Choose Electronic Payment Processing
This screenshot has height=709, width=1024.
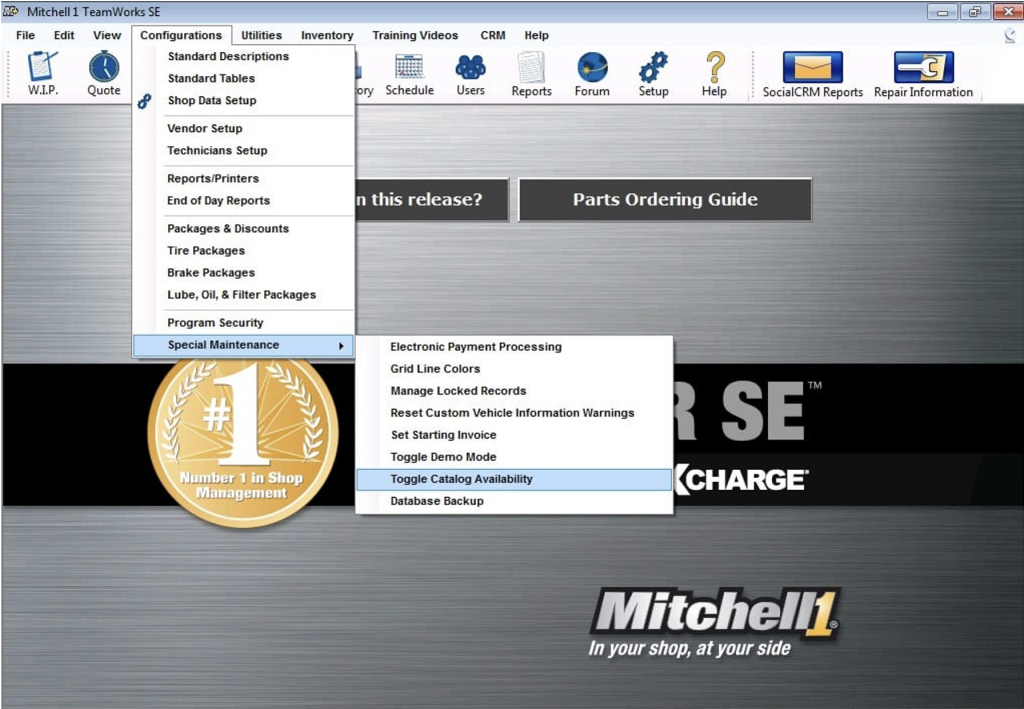point(514,347)
